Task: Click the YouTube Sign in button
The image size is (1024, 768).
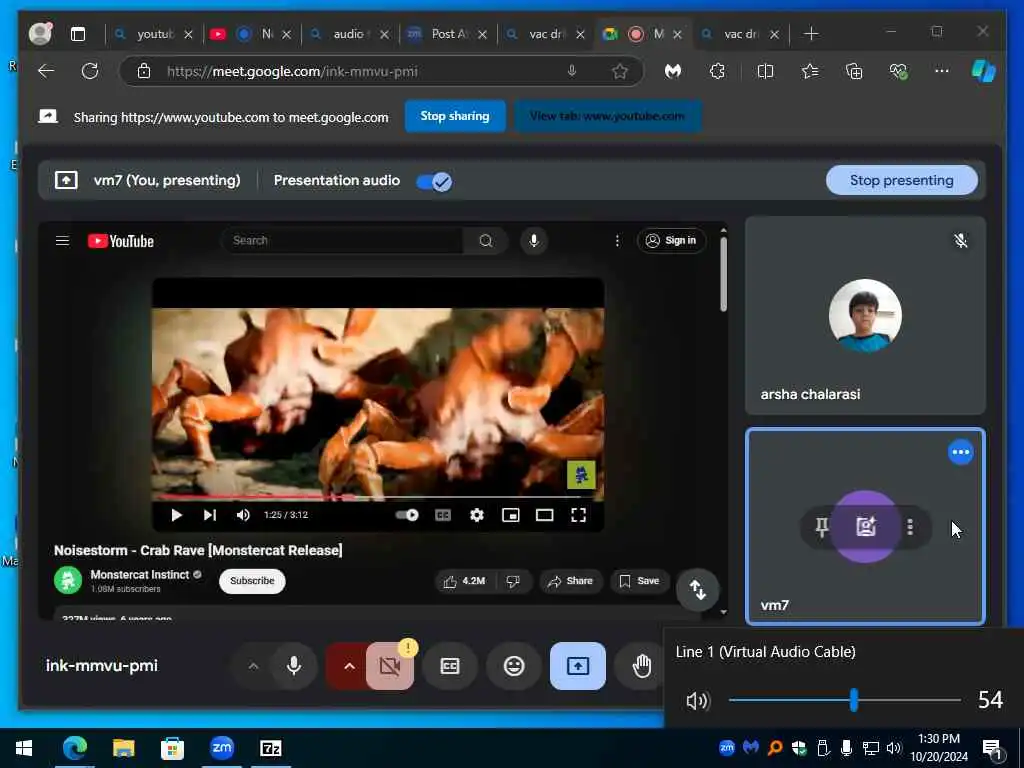Action: [671, 240]
